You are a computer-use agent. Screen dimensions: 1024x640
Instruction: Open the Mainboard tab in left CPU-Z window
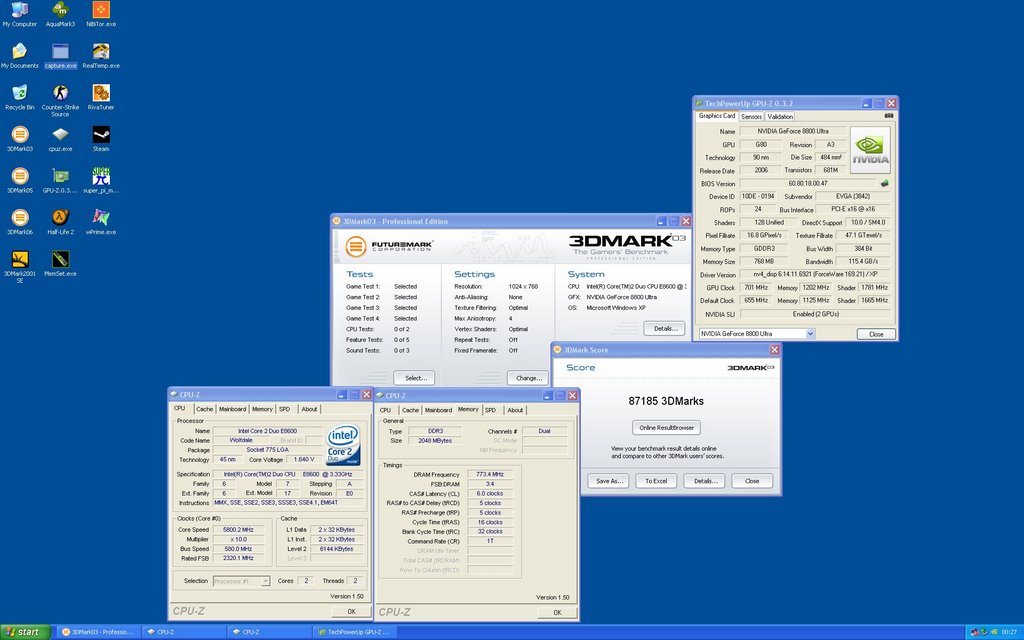click(x=232, y=409)
